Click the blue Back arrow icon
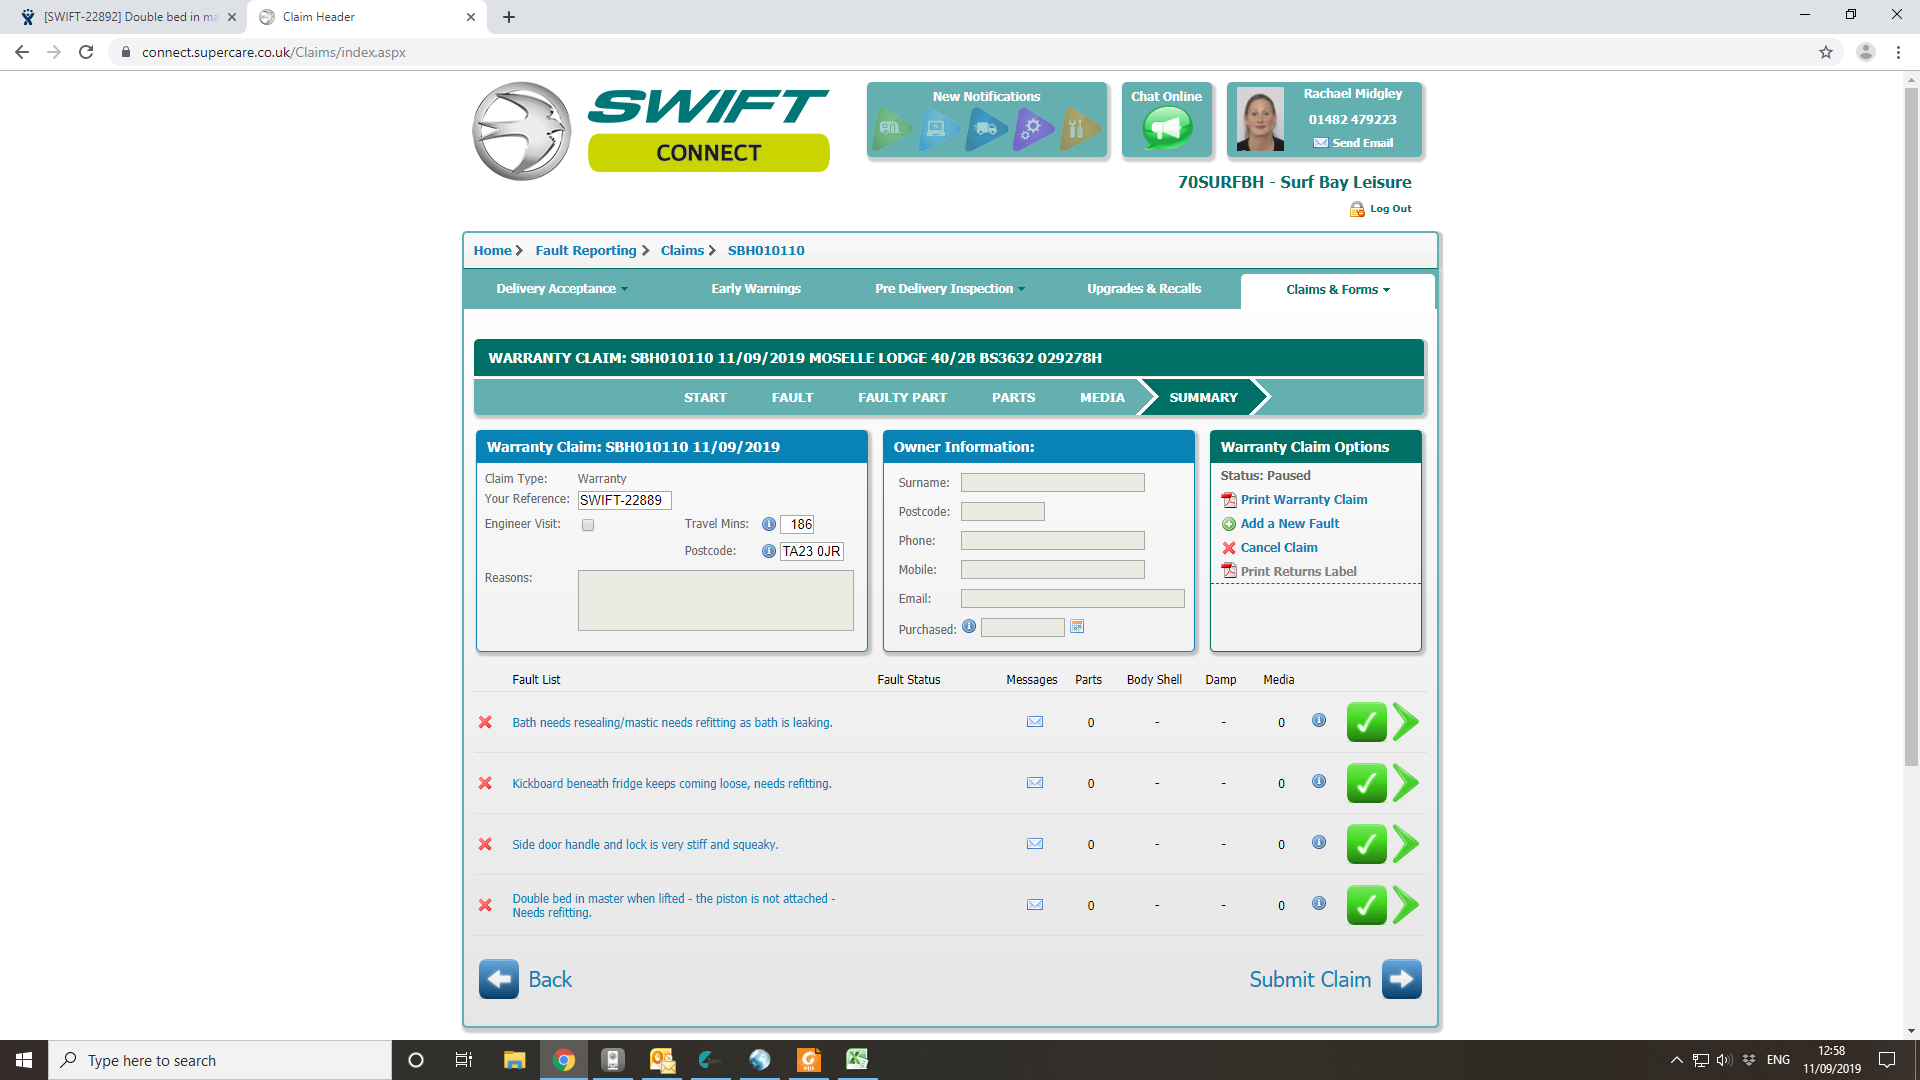This screenshot has width=1920, height=1080. (498, 979)
